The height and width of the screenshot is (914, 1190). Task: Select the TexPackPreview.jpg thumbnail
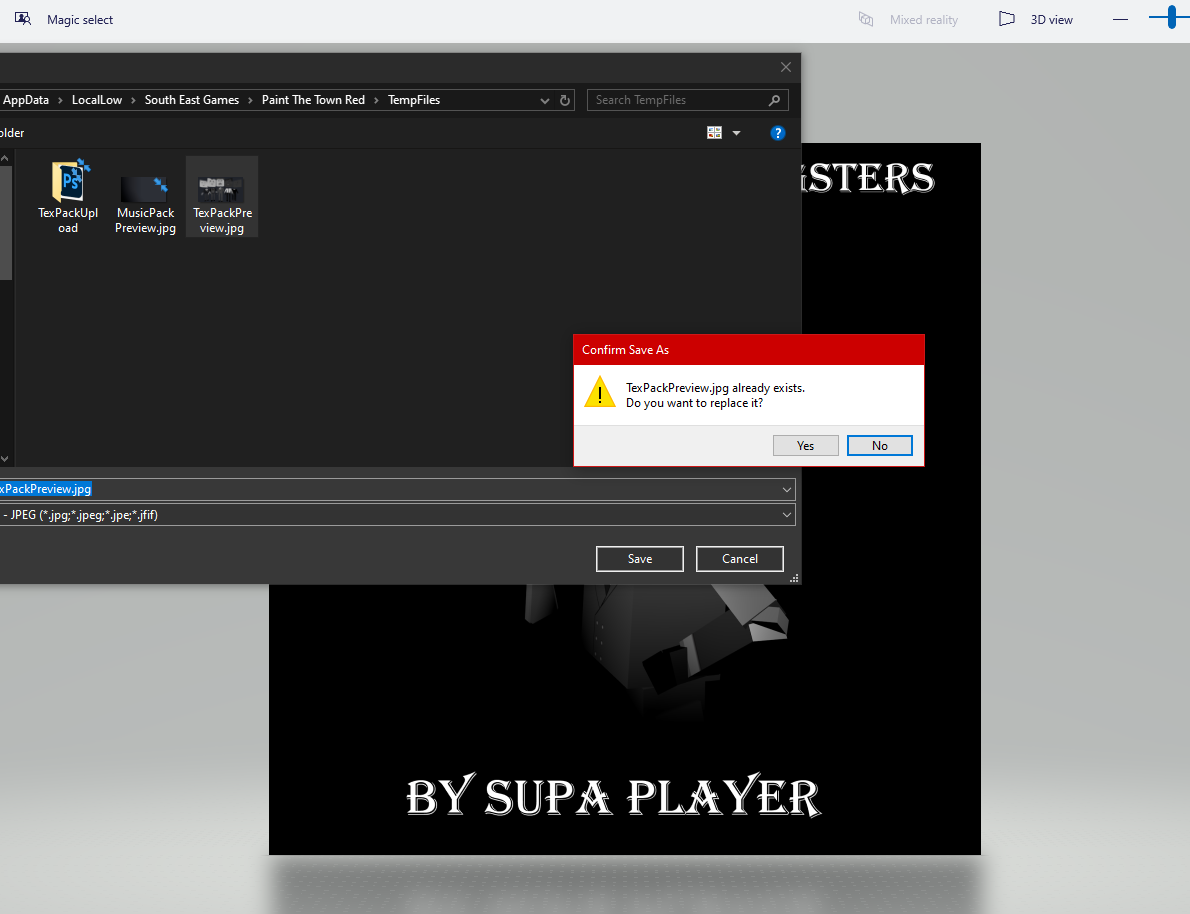coord(221,189)
